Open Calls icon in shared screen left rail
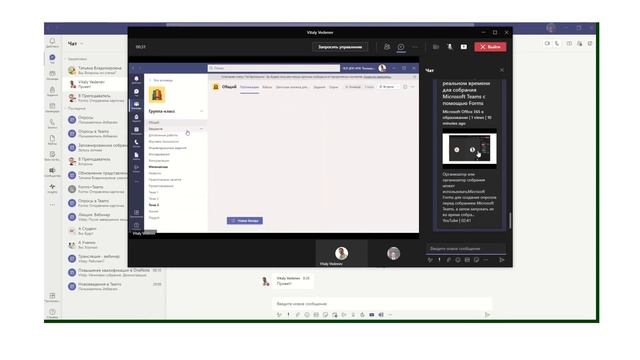The height and width of the screenshot is (360, 640). tap(136, 143)
